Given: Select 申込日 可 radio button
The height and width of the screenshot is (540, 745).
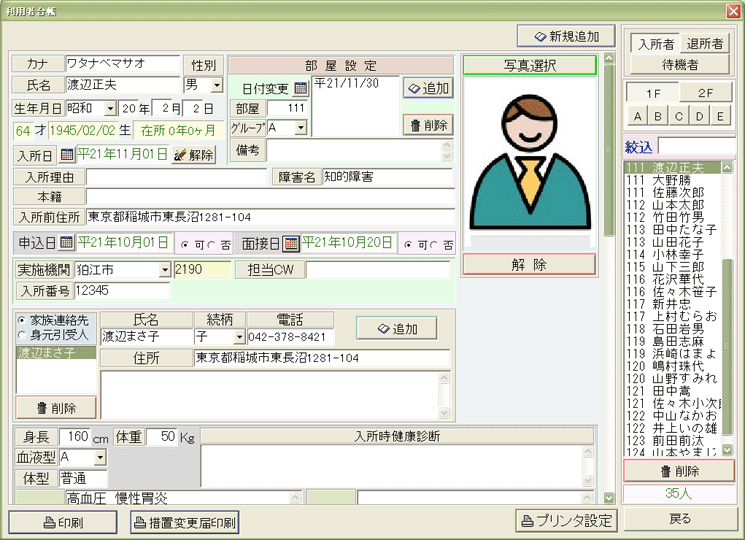Looking at the screenshot, I should click(x=184, y=245).
